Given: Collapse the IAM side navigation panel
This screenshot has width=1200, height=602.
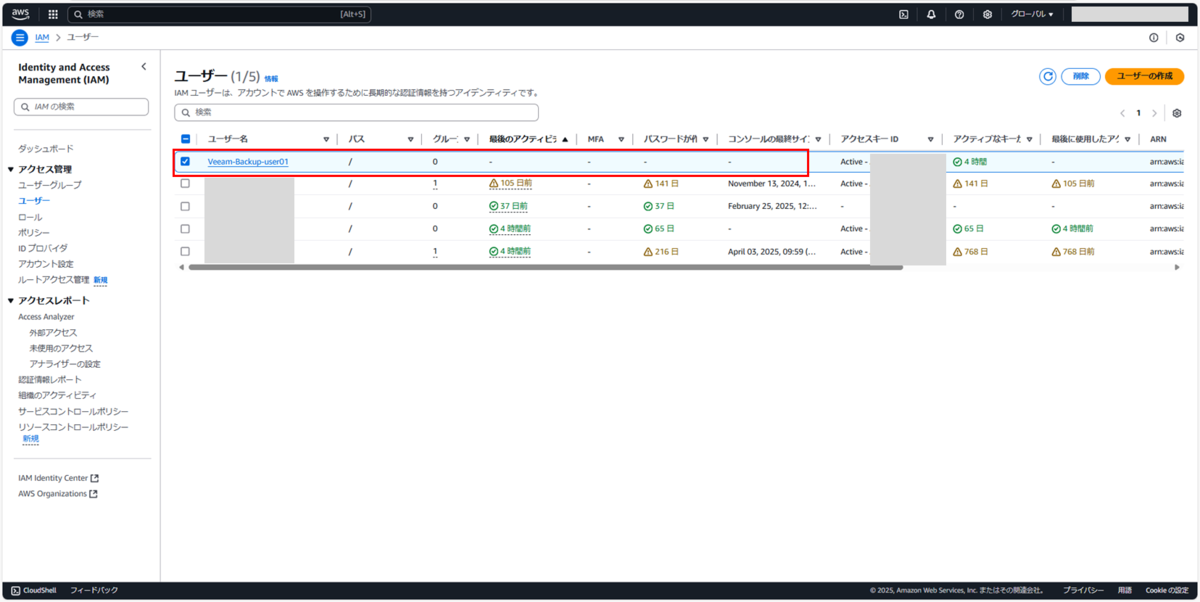Looking at the screenshot, I should 143,67.
